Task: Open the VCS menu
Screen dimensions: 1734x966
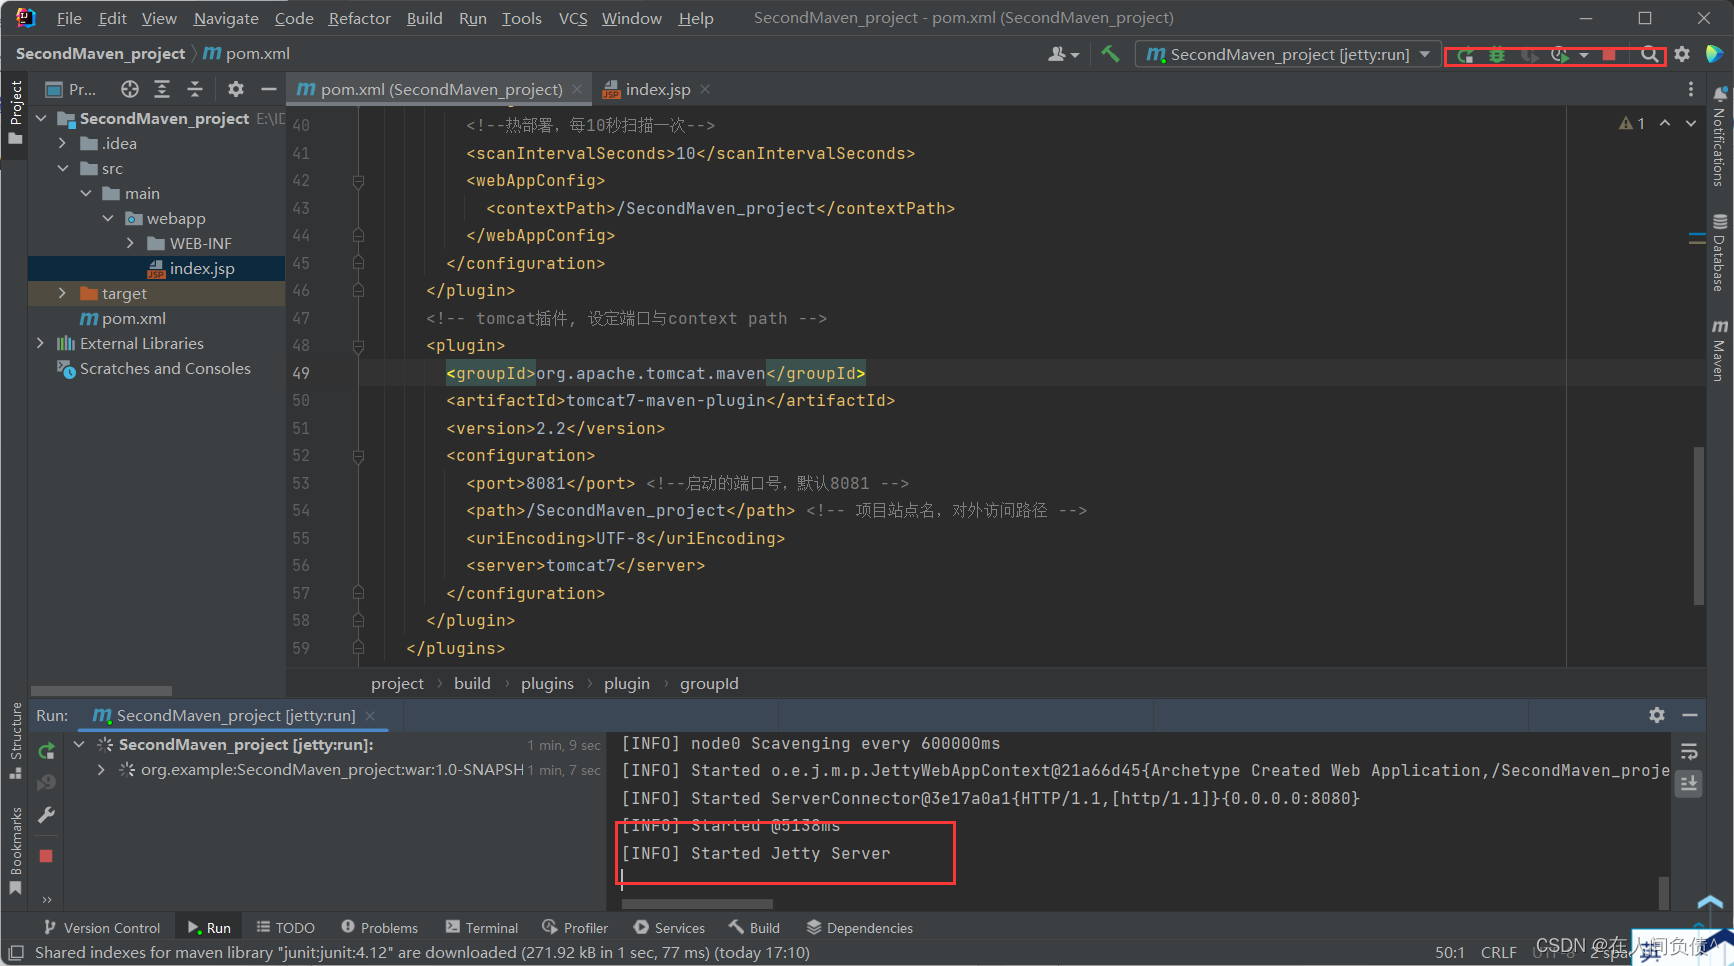Action: pos(573,18)
